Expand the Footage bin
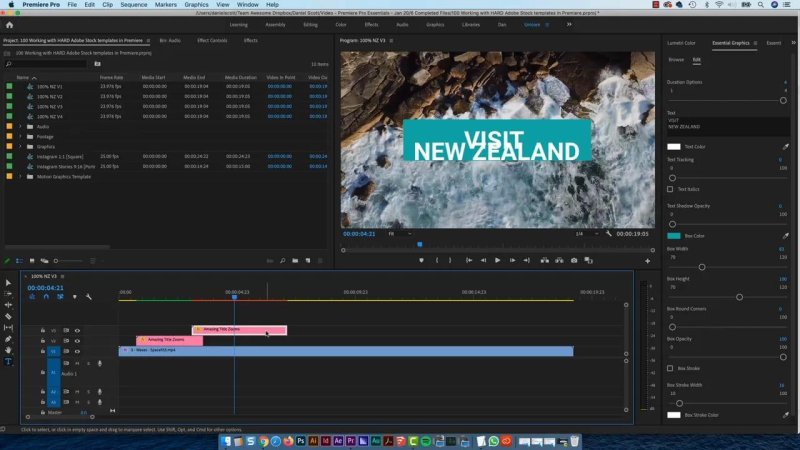Viewport: 800px width, 450px height. point(20,137)
